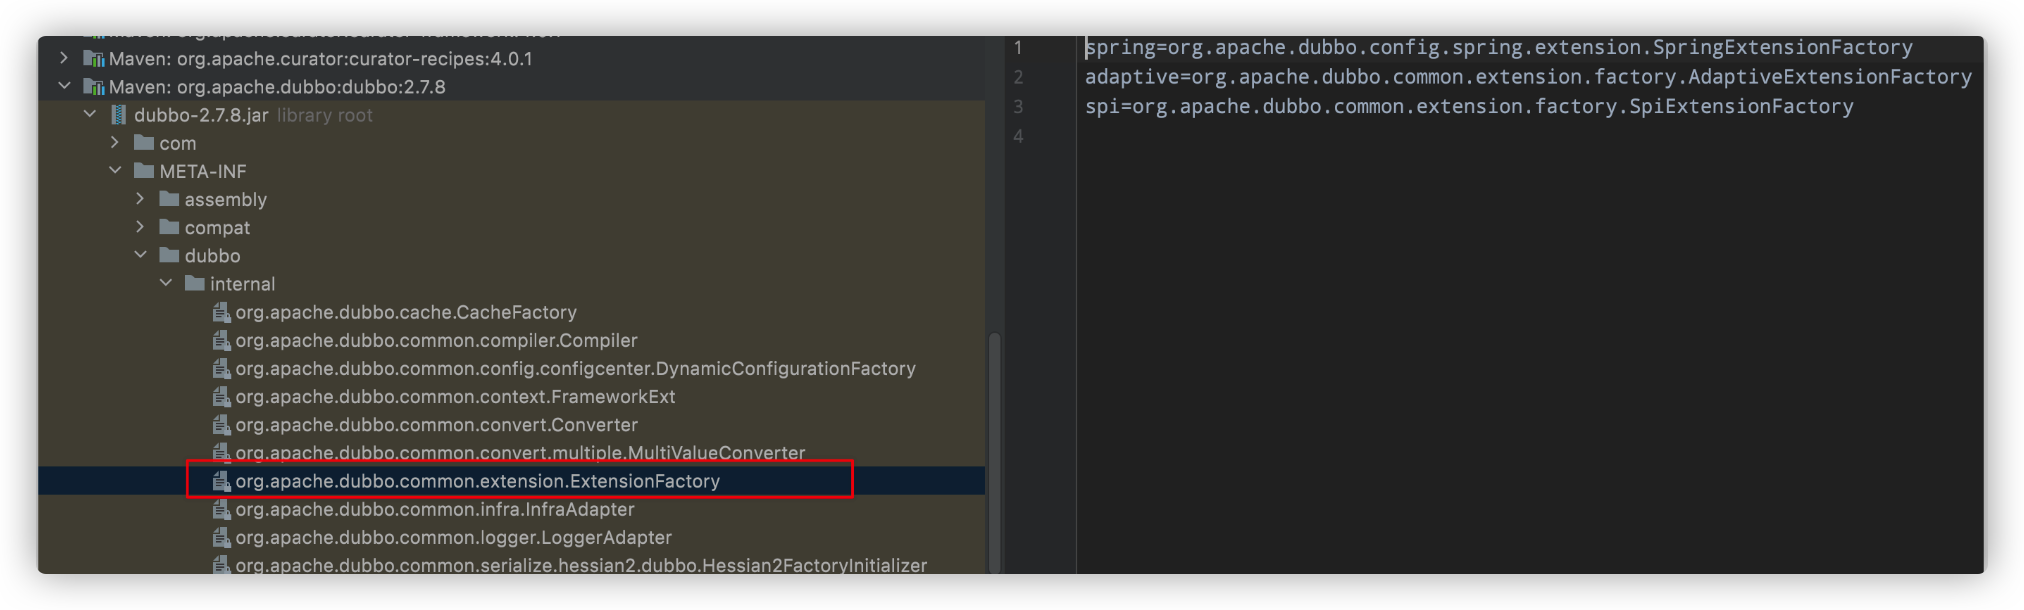The height and width of the screenshot is (610, 2024).
Task: Expand the compat folder
Action: point(140,227)
